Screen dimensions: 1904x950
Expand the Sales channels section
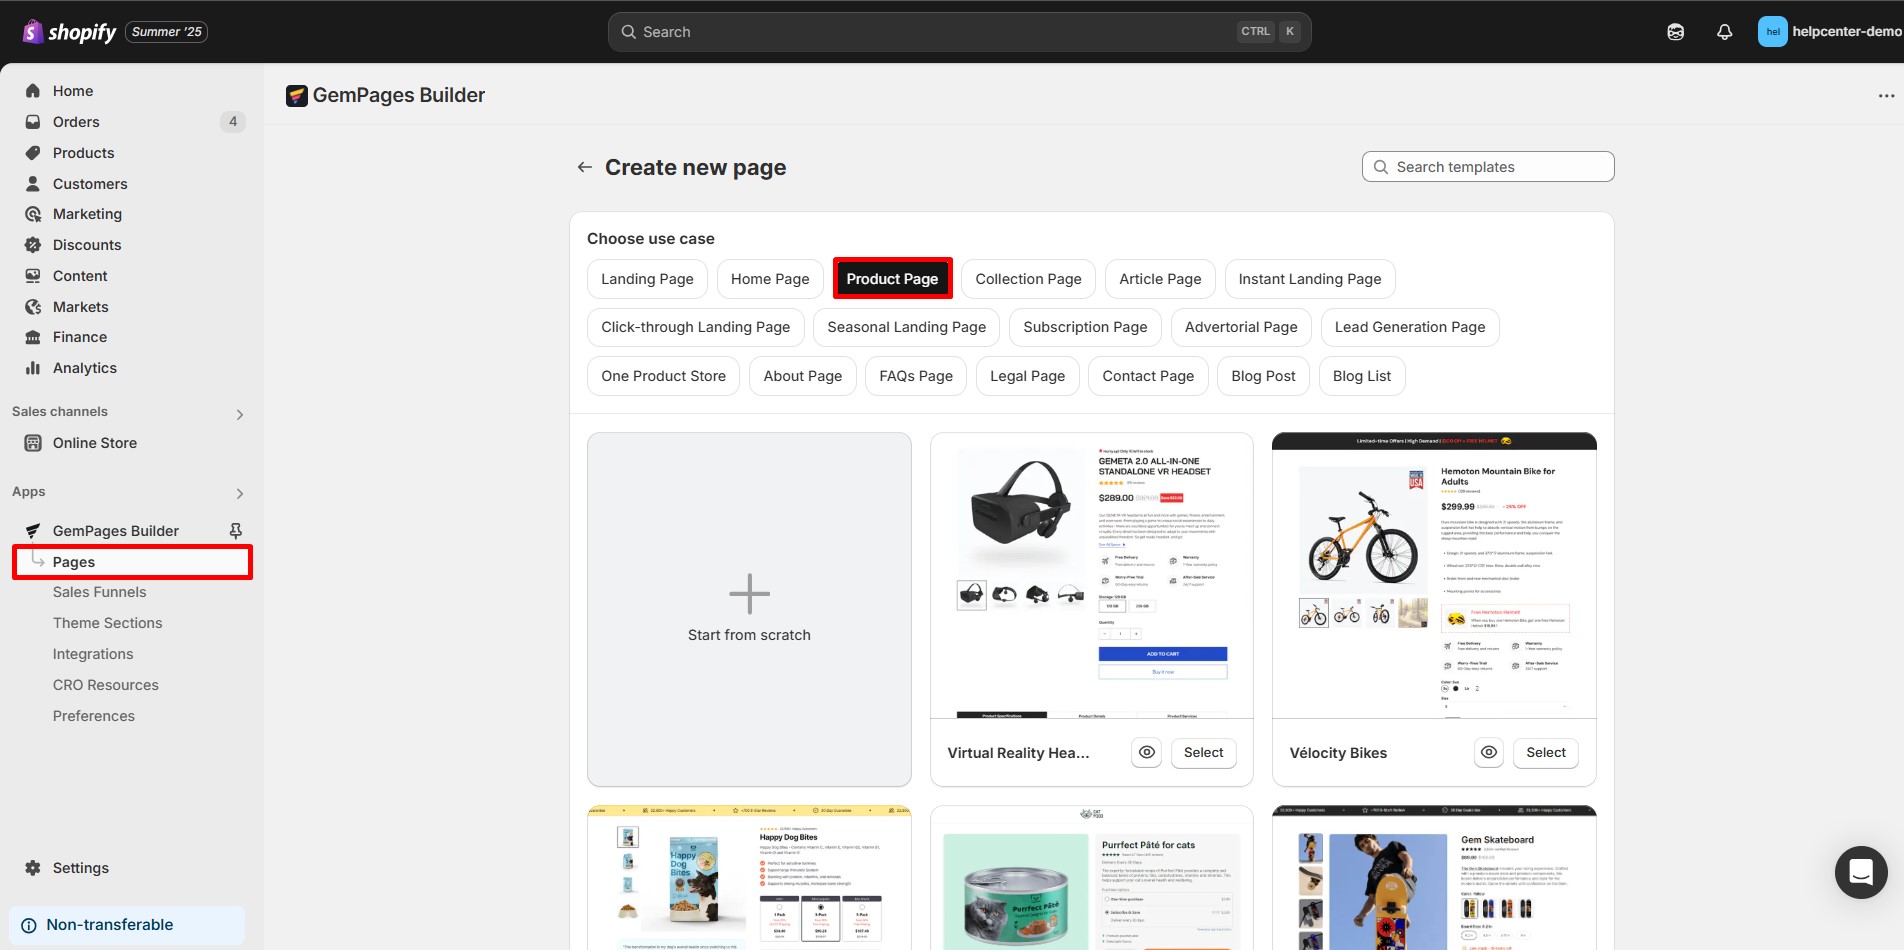[x=239, y=413]
